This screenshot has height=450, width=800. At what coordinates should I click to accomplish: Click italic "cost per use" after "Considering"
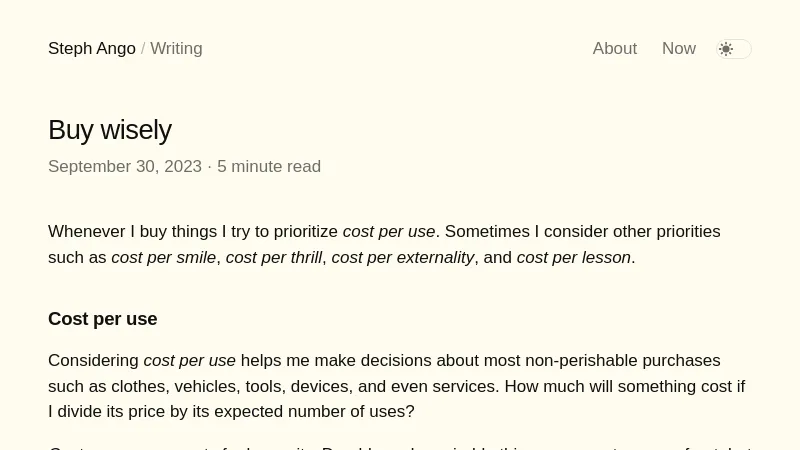click(x=189, y=361)
